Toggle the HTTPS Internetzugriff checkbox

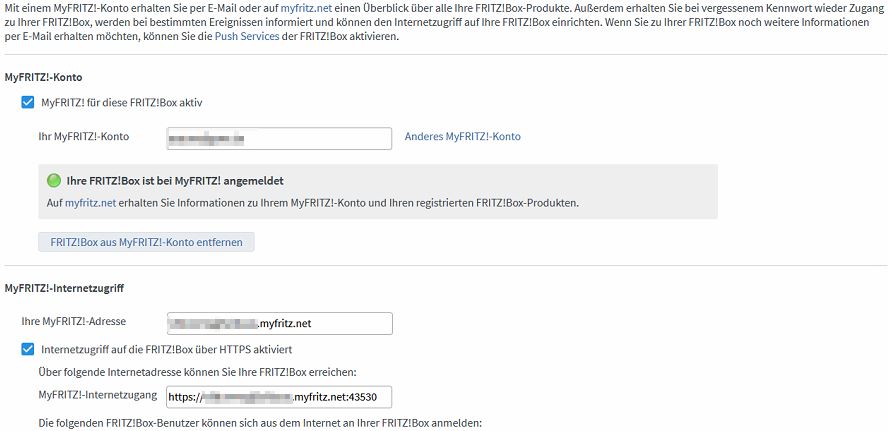[x=28, y=349]
